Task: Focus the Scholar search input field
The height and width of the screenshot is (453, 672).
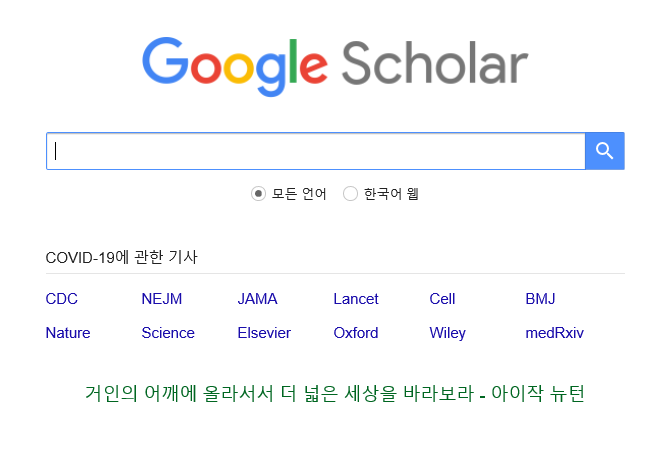Action: [x=316, y=151]
